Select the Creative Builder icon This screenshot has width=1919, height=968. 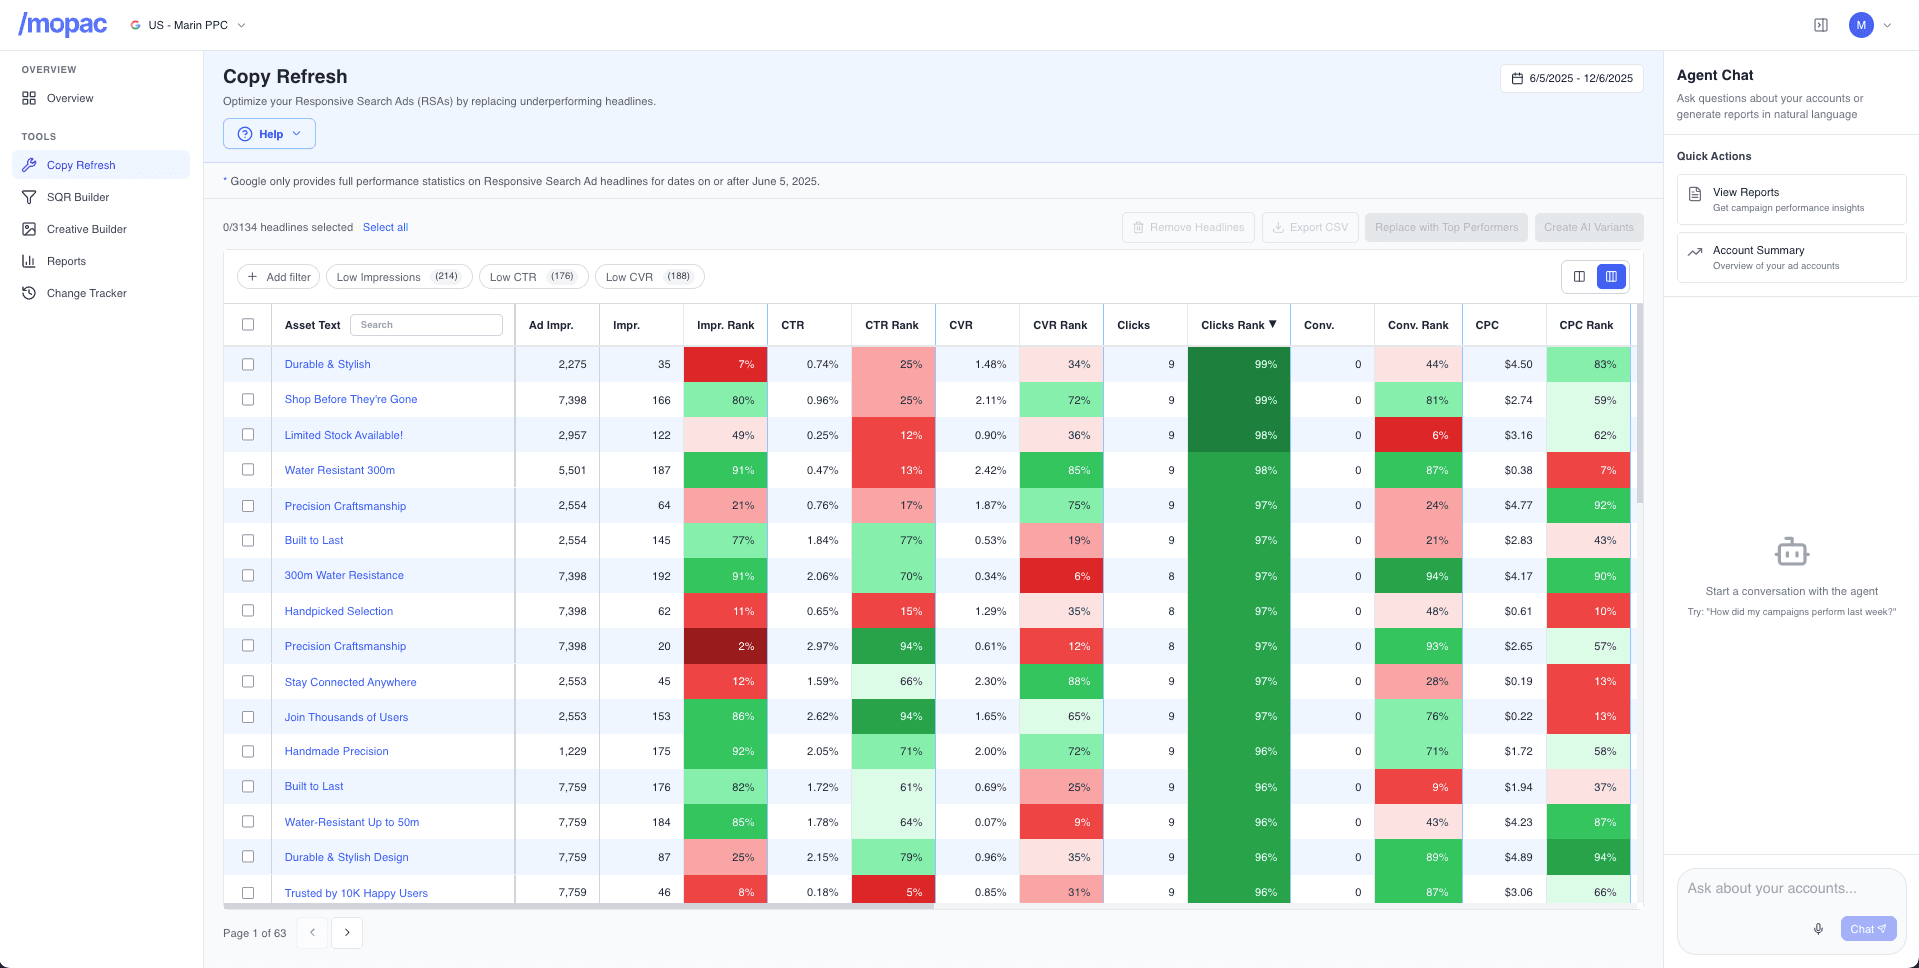coord(30,229)
